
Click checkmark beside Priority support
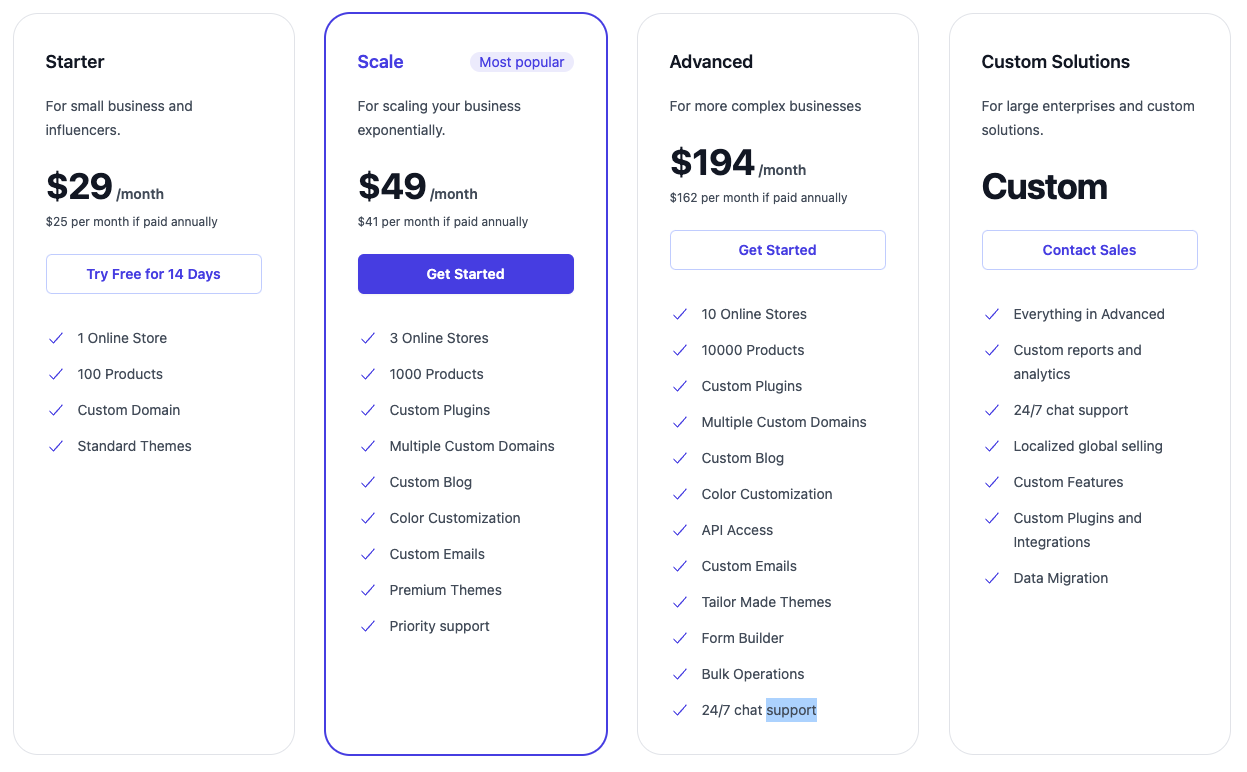click(x=368, y=626)
